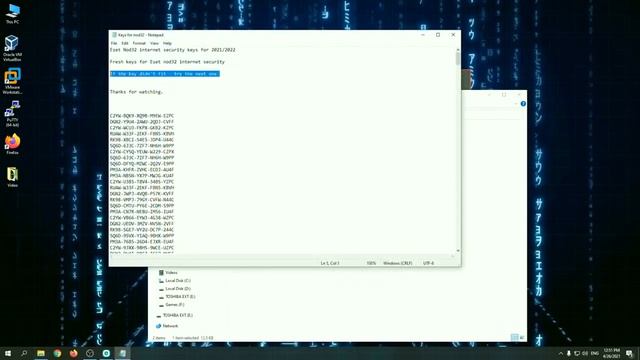The width and height of the screenshot is (640, 360).
Task: Click the 'Eset Nod32 internet security keys' heading line
Action: (173, 50)
